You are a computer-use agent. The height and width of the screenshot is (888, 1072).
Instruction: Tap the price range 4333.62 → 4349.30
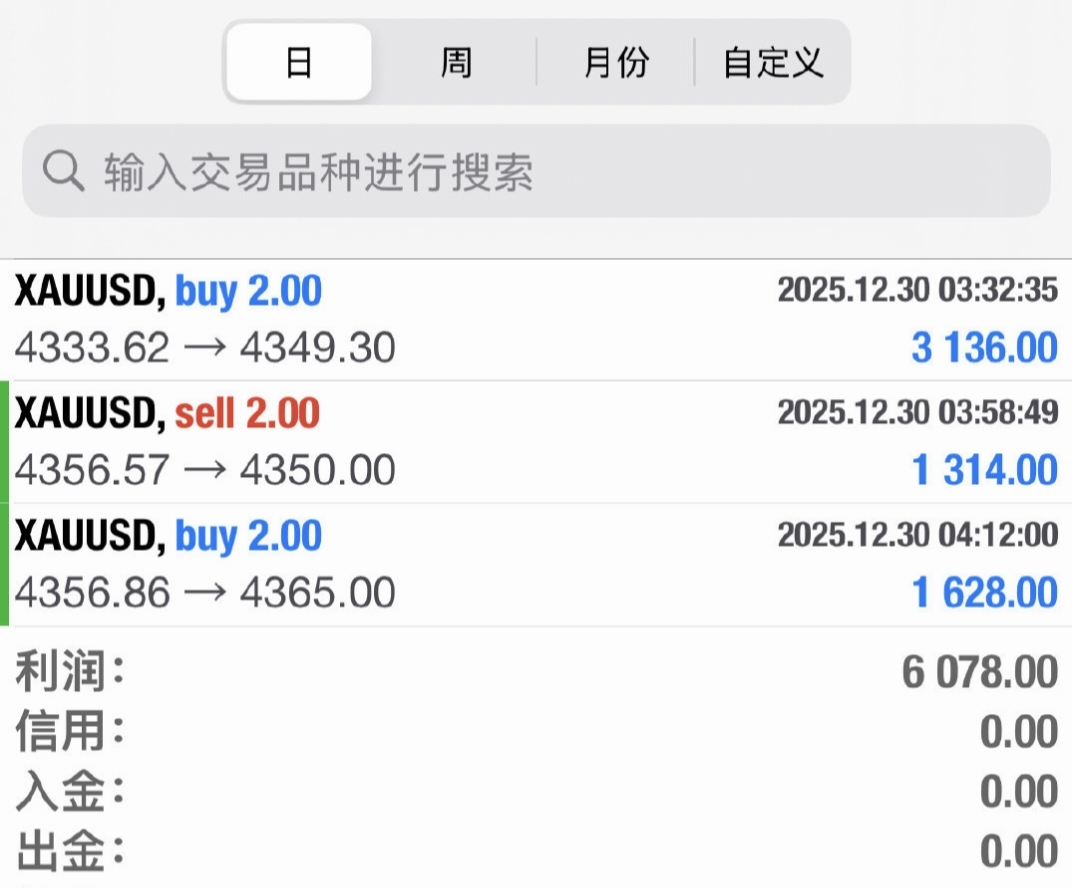point(205,348)
